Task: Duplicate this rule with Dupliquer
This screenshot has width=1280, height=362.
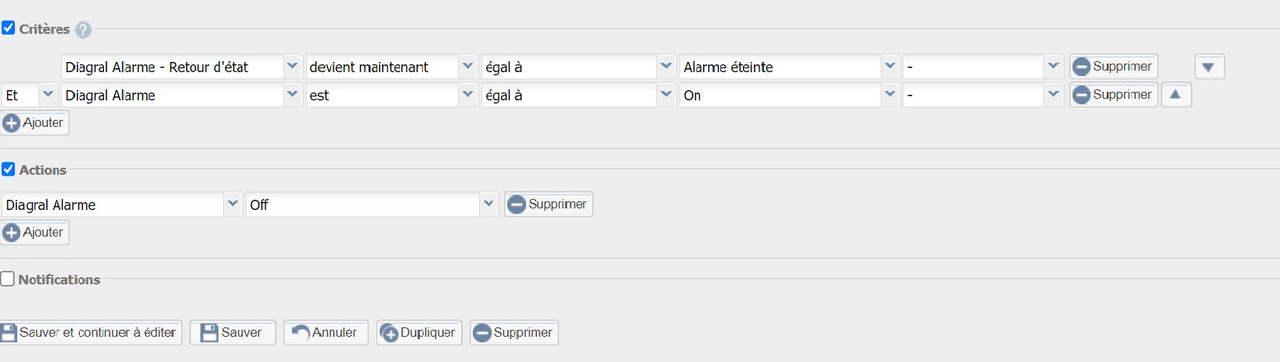Action: coord(419,332)
